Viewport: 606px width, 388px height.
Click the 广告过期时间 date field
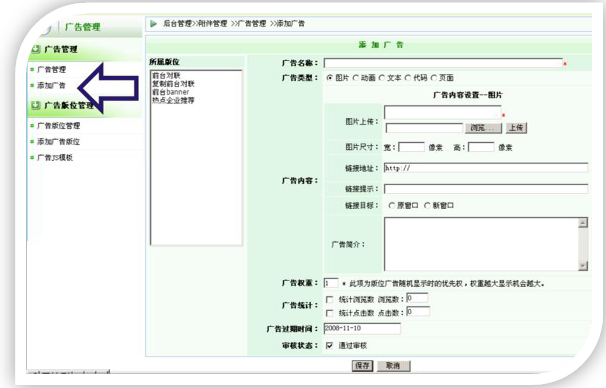(x=362, y=328)
